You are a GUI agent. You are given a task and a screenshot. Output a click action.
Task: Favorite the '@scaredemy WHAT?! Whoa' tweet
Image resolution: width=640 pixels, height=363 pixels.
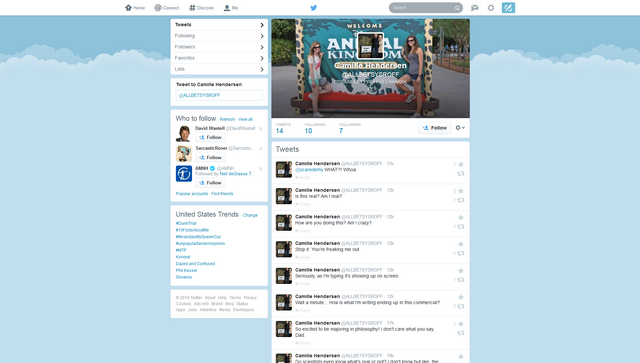pos(461,164)
